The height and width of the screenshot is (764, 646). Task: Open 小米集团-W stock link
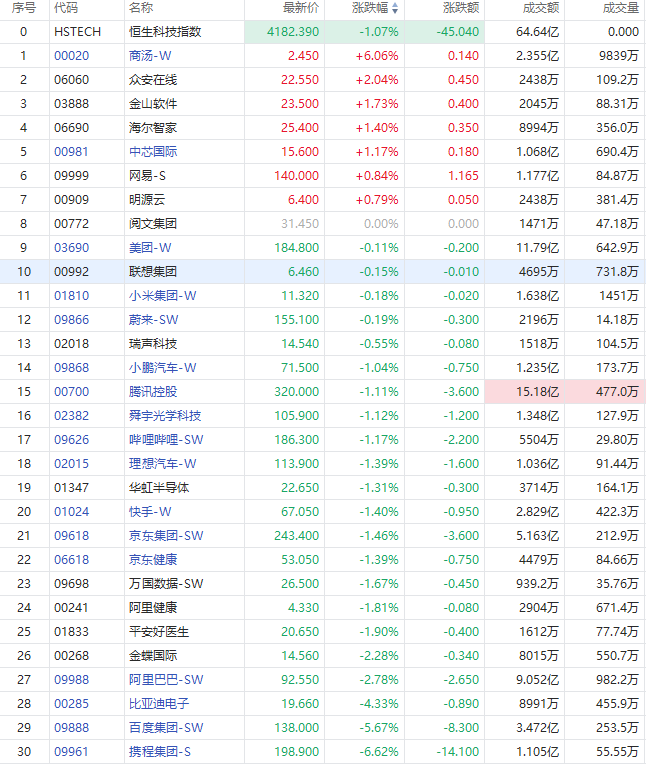[162, 296]
